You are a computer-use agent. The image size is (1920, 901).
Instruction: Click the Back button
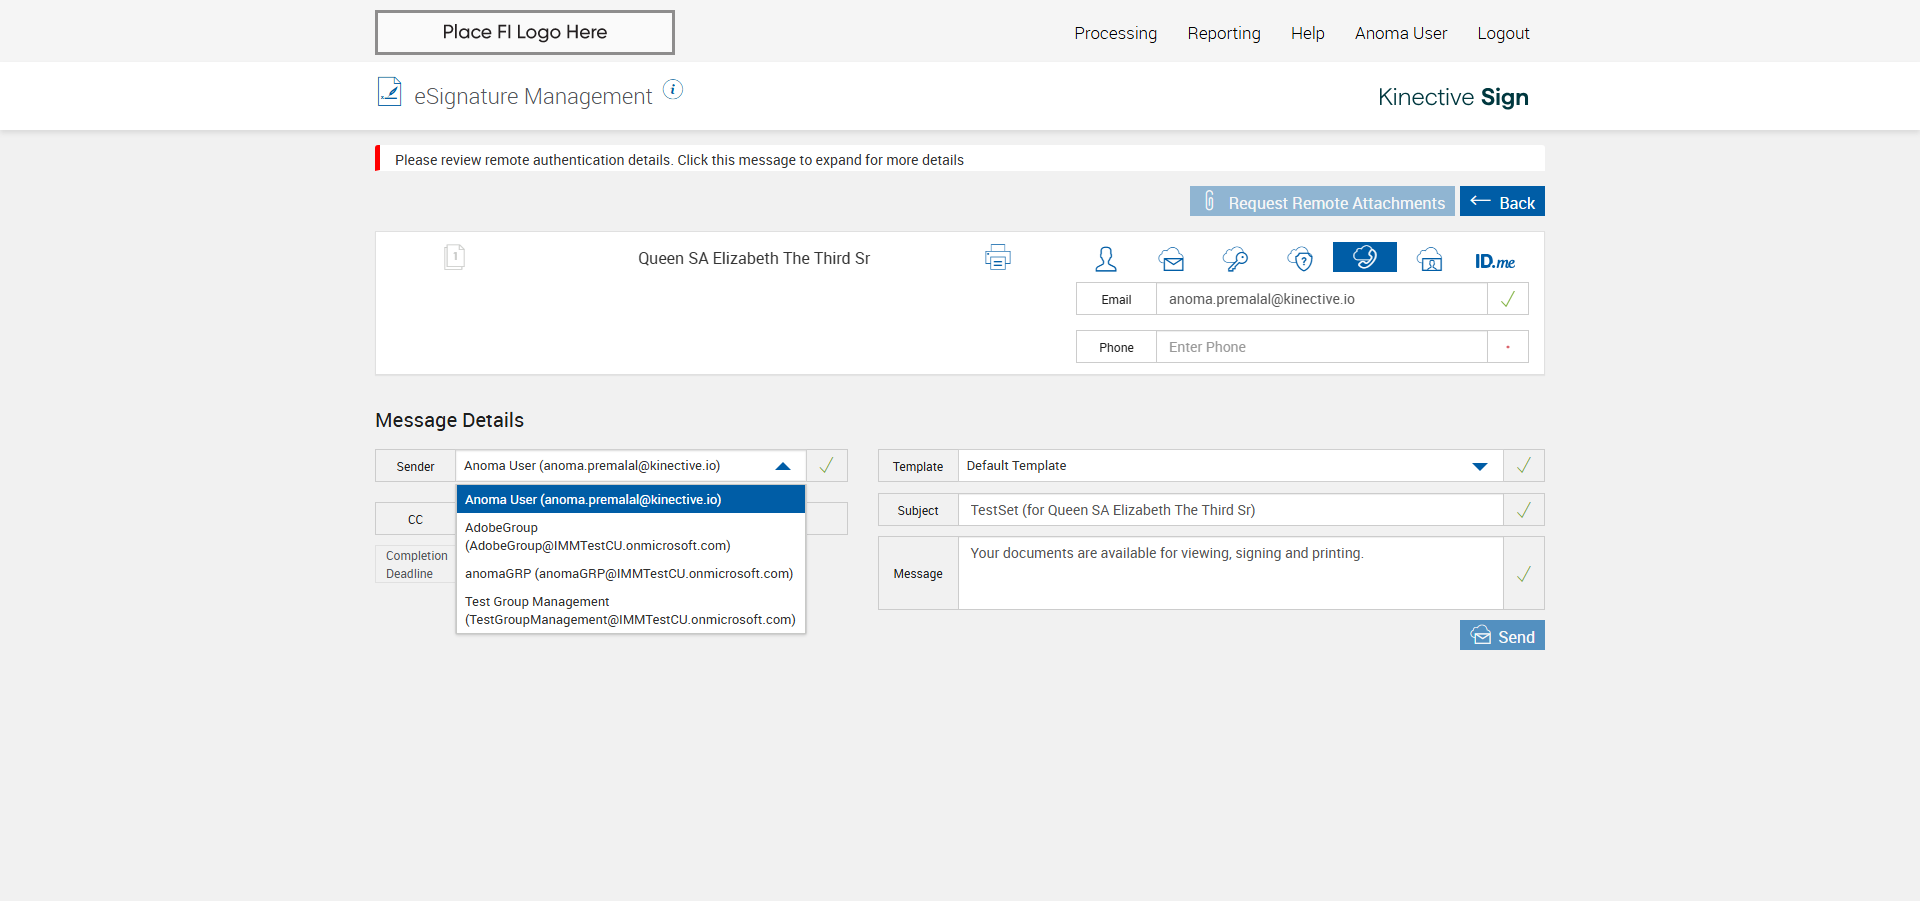point(1502,202)
